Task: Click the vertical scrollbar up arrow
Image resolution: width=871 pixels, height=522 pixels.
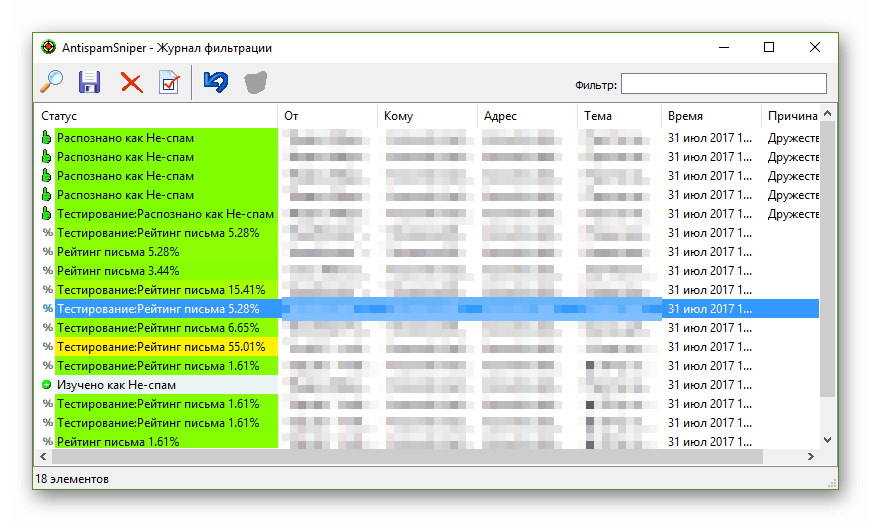Action: (828, 113)
